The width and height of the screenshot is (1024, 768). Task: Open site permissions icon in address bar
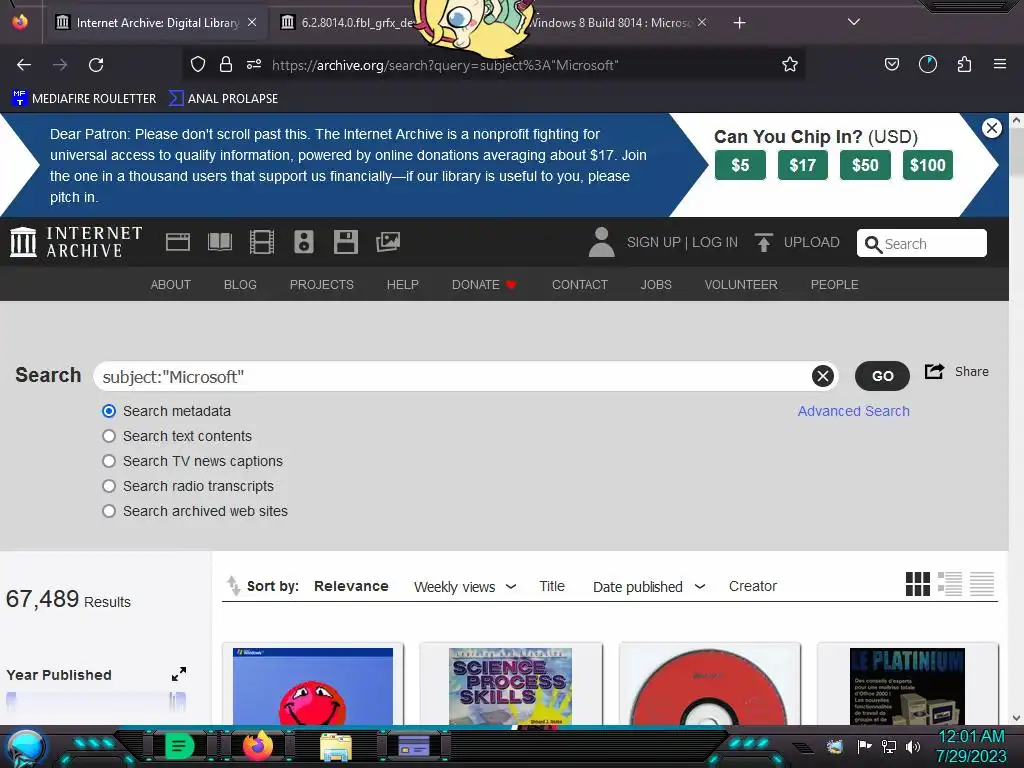[254, 65]
